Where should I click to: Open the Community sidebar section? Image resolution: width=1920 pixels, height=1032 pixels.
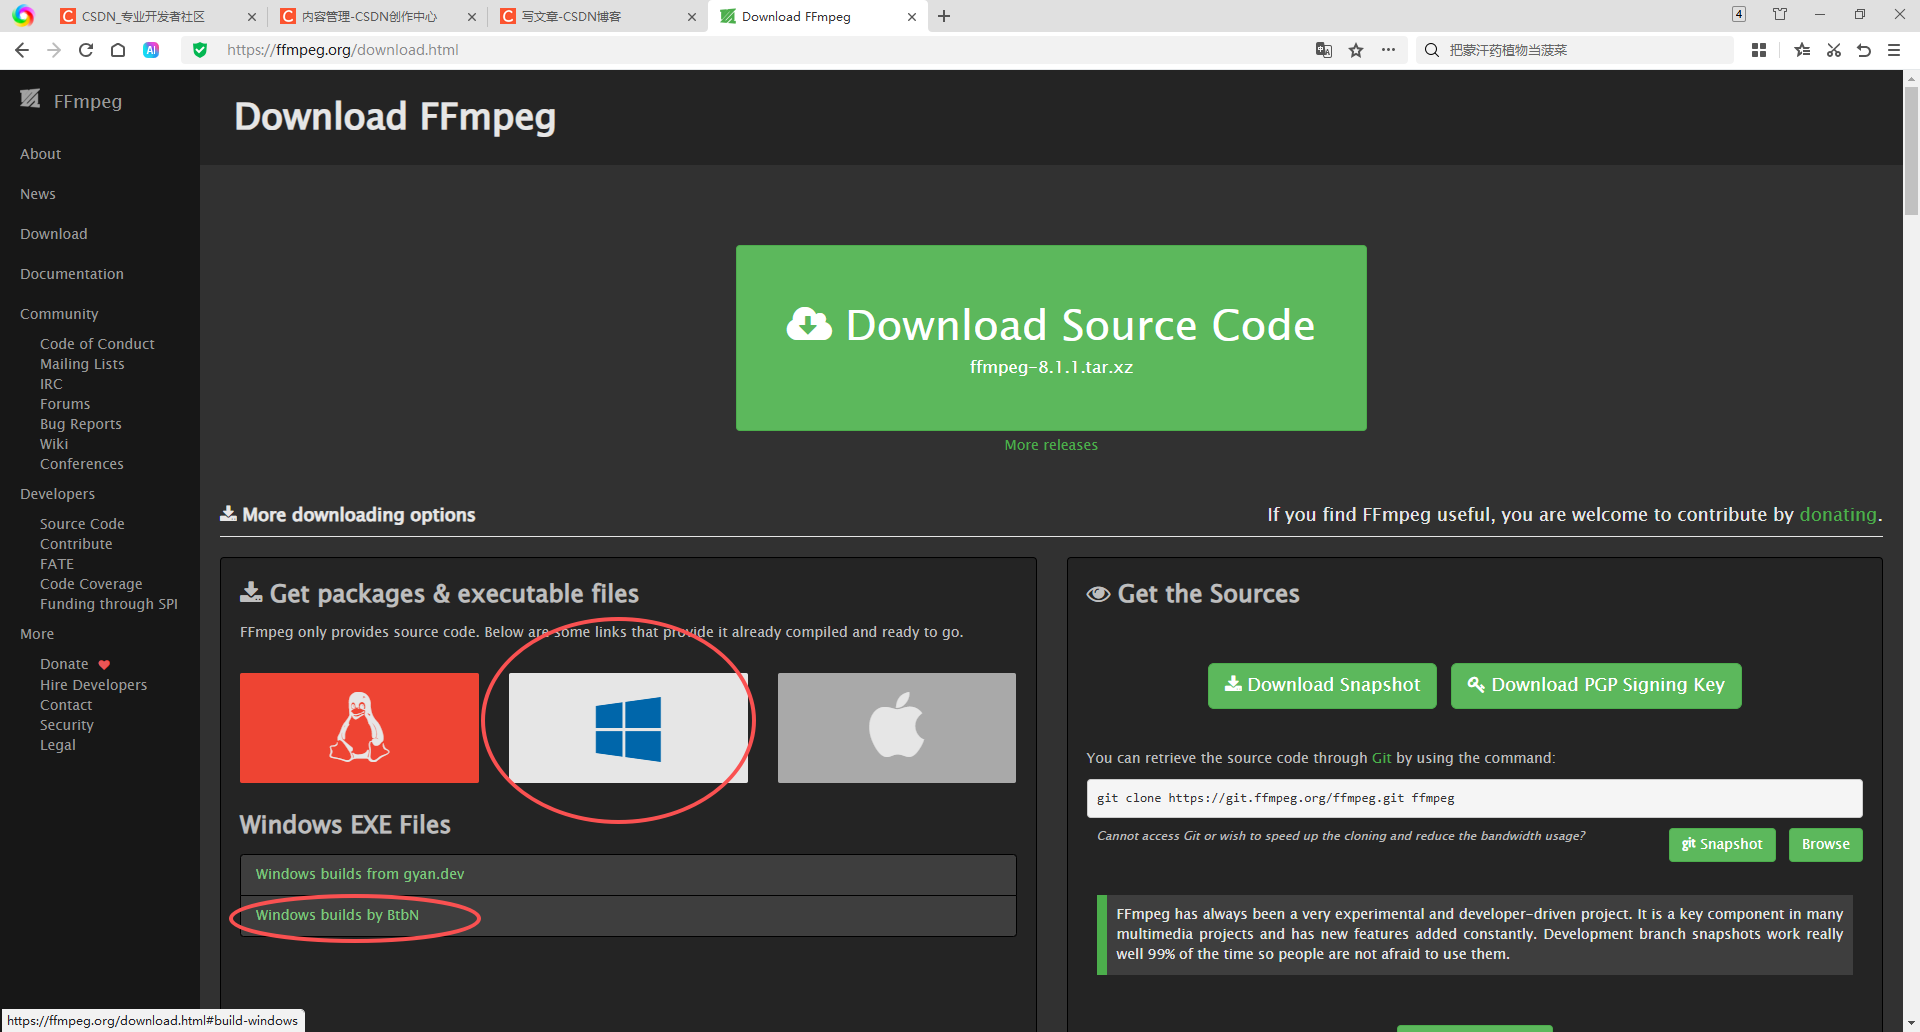59,314
